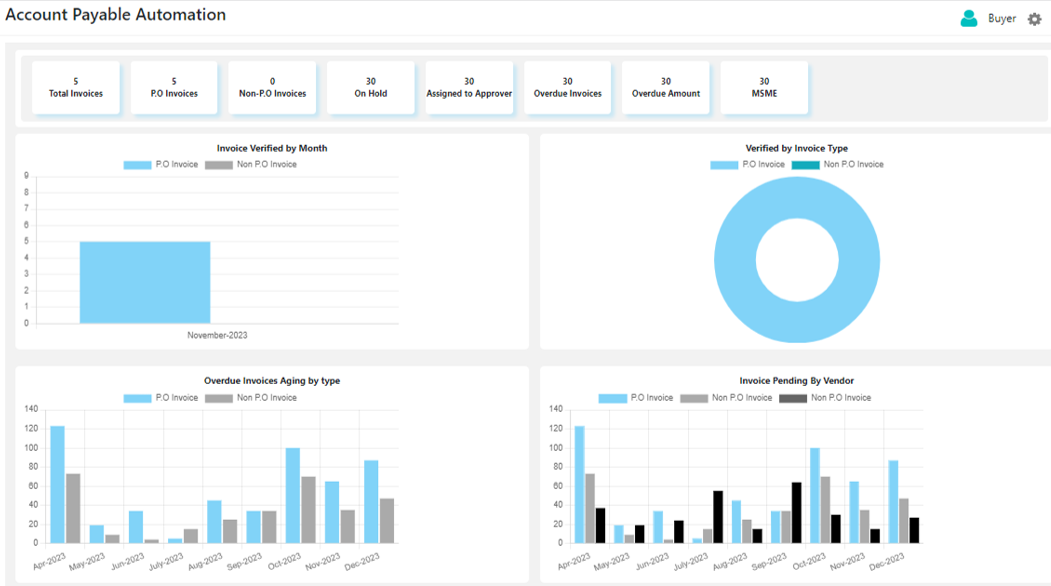View the Overdue Amount card
This screenshot has height=586, width=1051.
(x=665, y=88)
